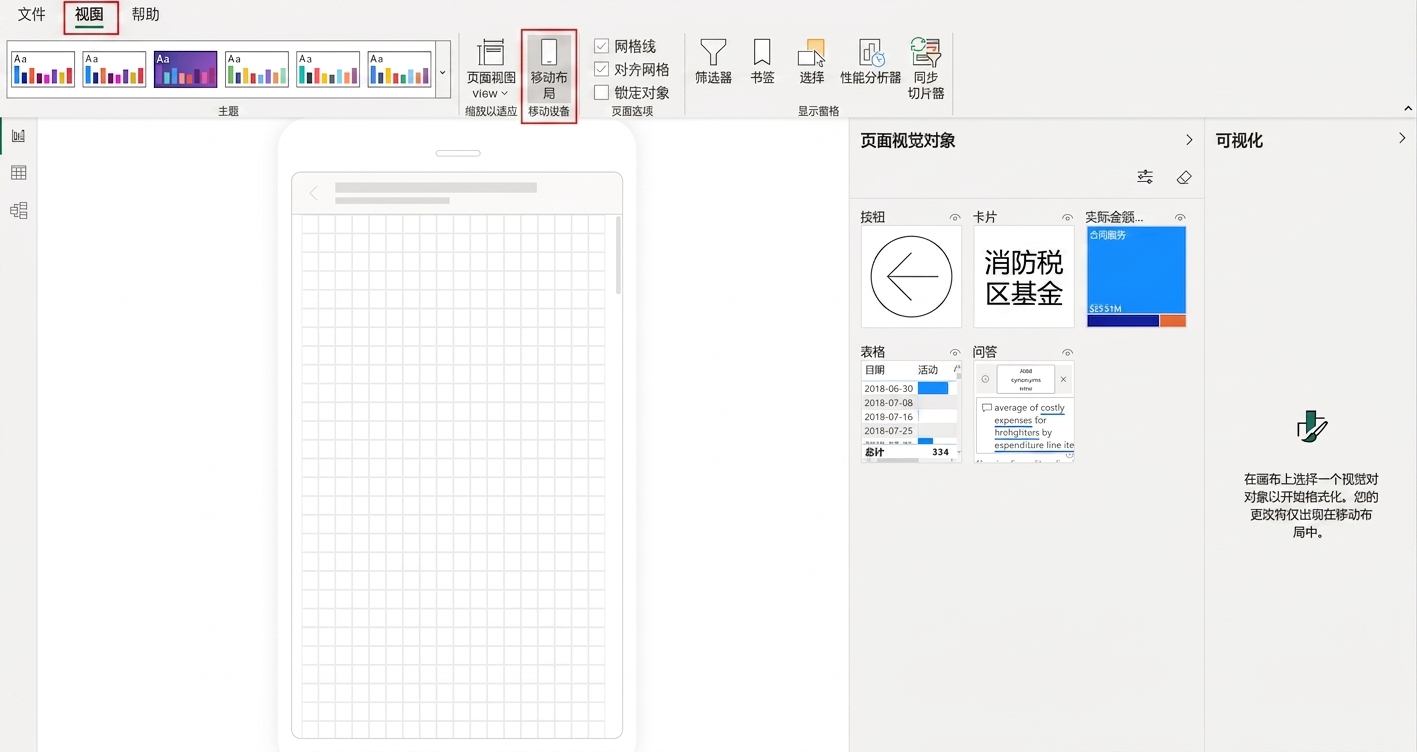Open visual filter options icon
This screenshot has height=752, width=1417.
[x=1145, y=177]
